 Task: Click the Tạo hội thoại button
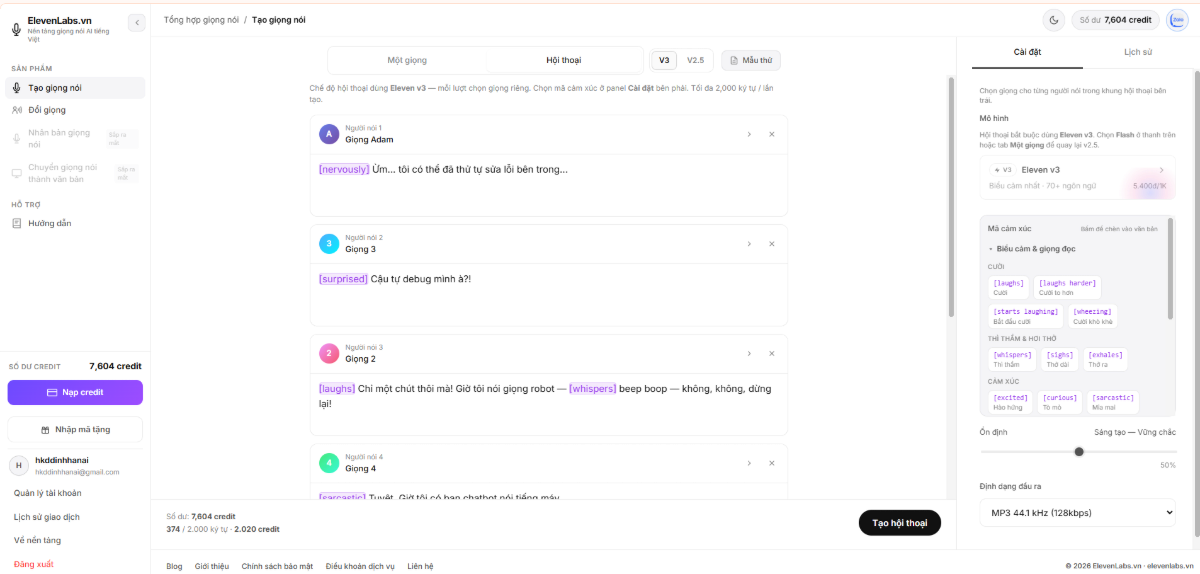pyautogui.click(x=900, y=523)
